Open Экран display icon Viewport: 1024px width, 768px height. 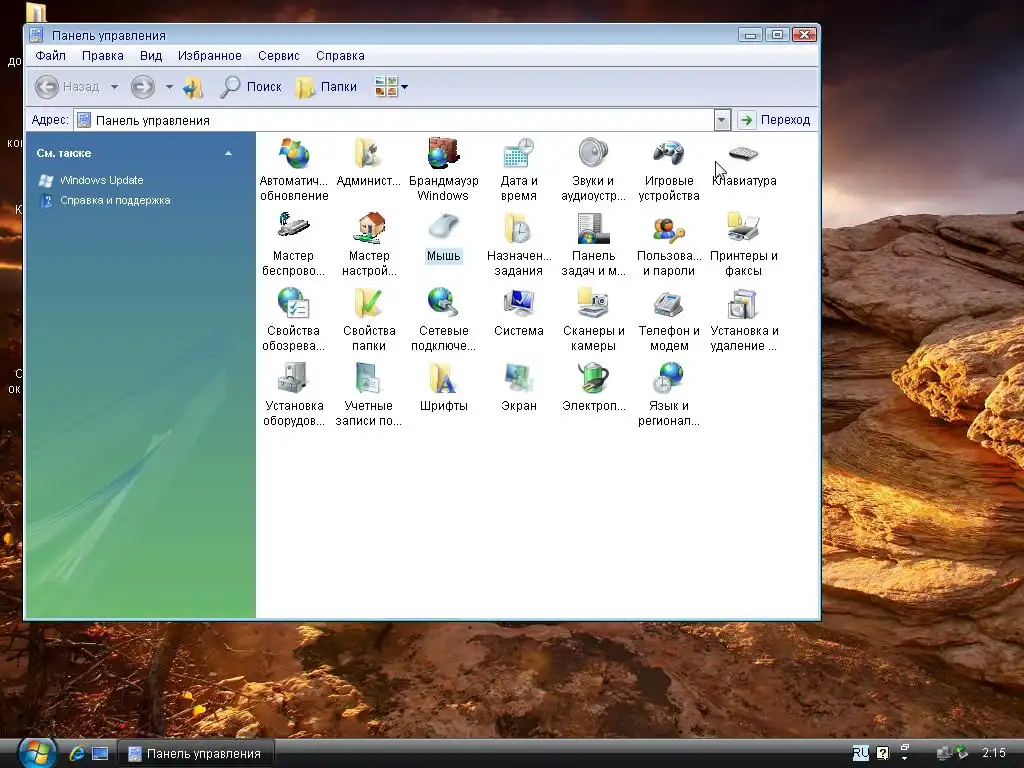(x=519, y=387)
